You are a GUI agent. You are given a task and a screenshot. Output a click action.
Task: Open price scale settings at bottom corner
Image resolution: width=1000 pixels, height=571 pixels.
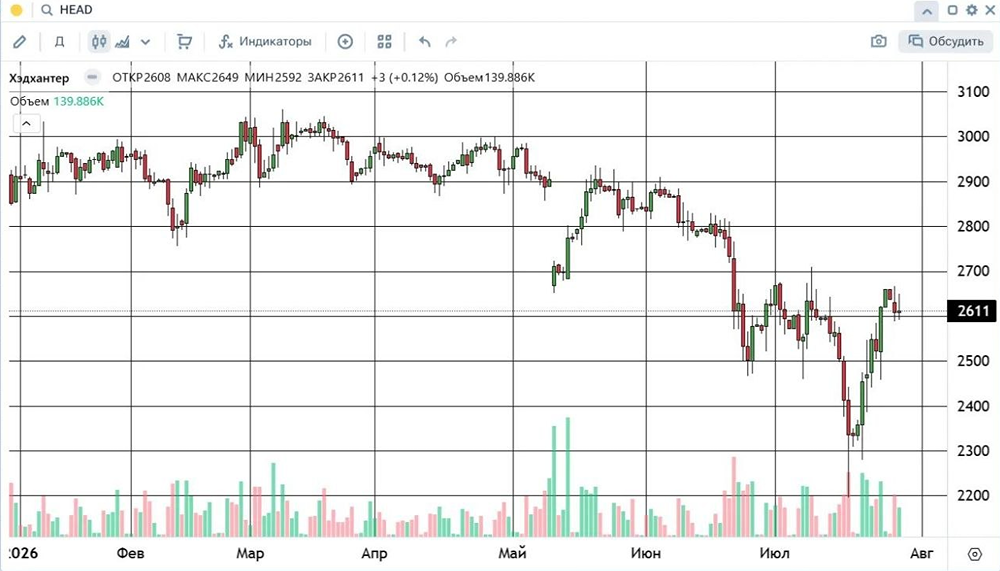tap(974, 553)
